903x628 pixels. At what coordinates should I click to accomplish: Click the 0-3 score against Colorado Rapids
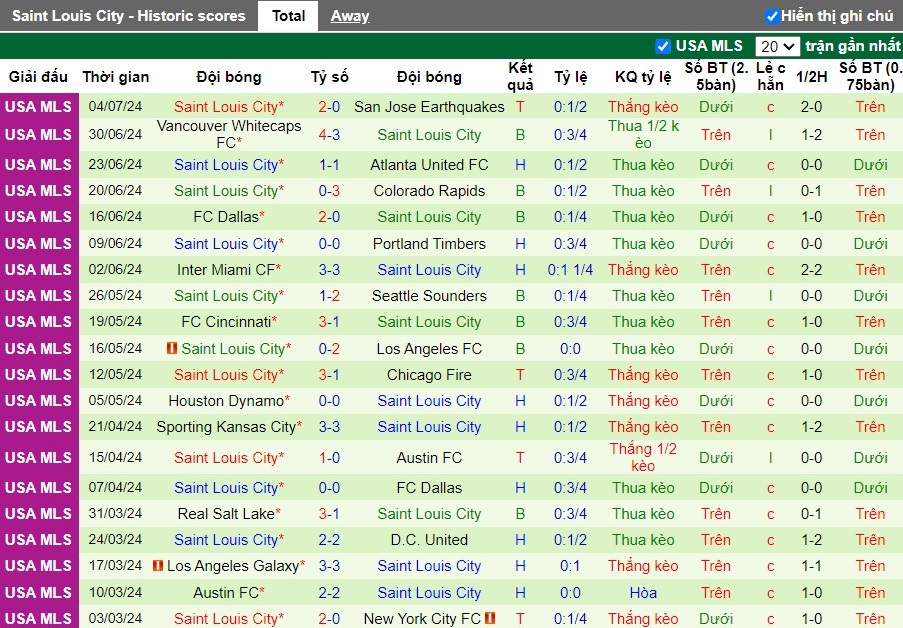point(329,191)
